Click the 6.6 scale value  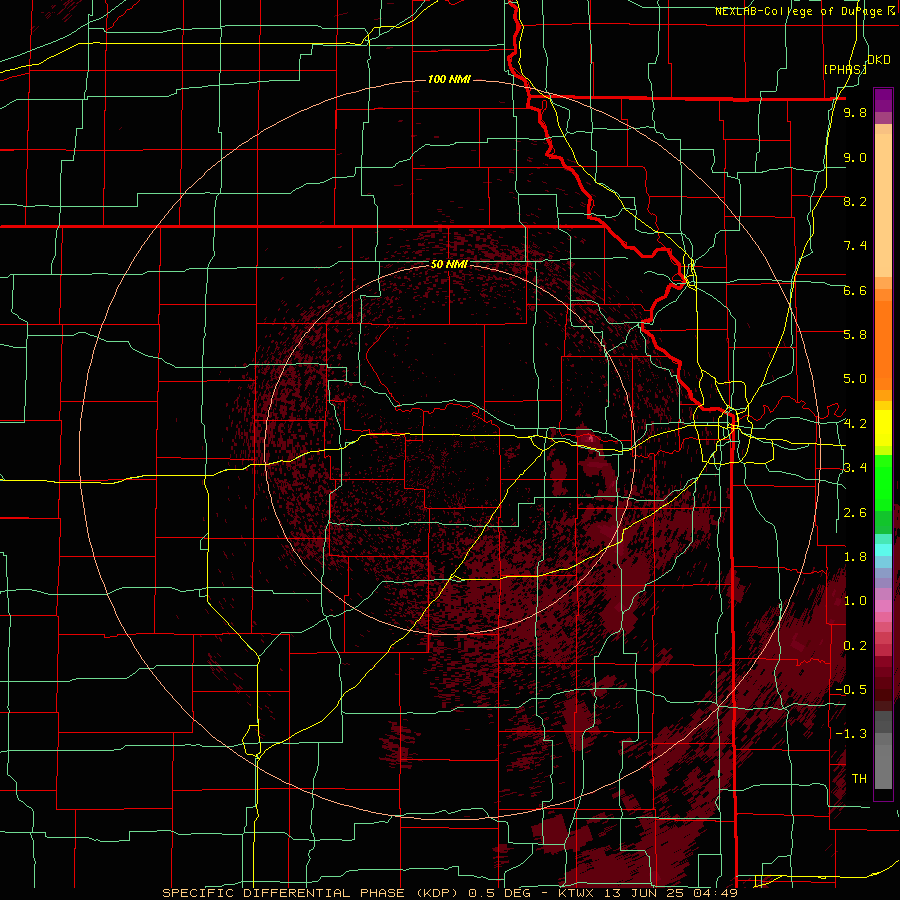(855, 290)
